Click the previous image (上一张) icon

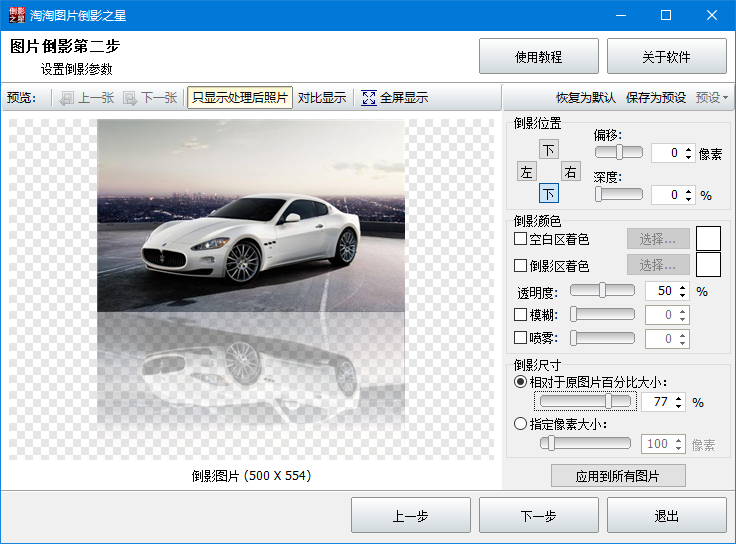(67, 98)
